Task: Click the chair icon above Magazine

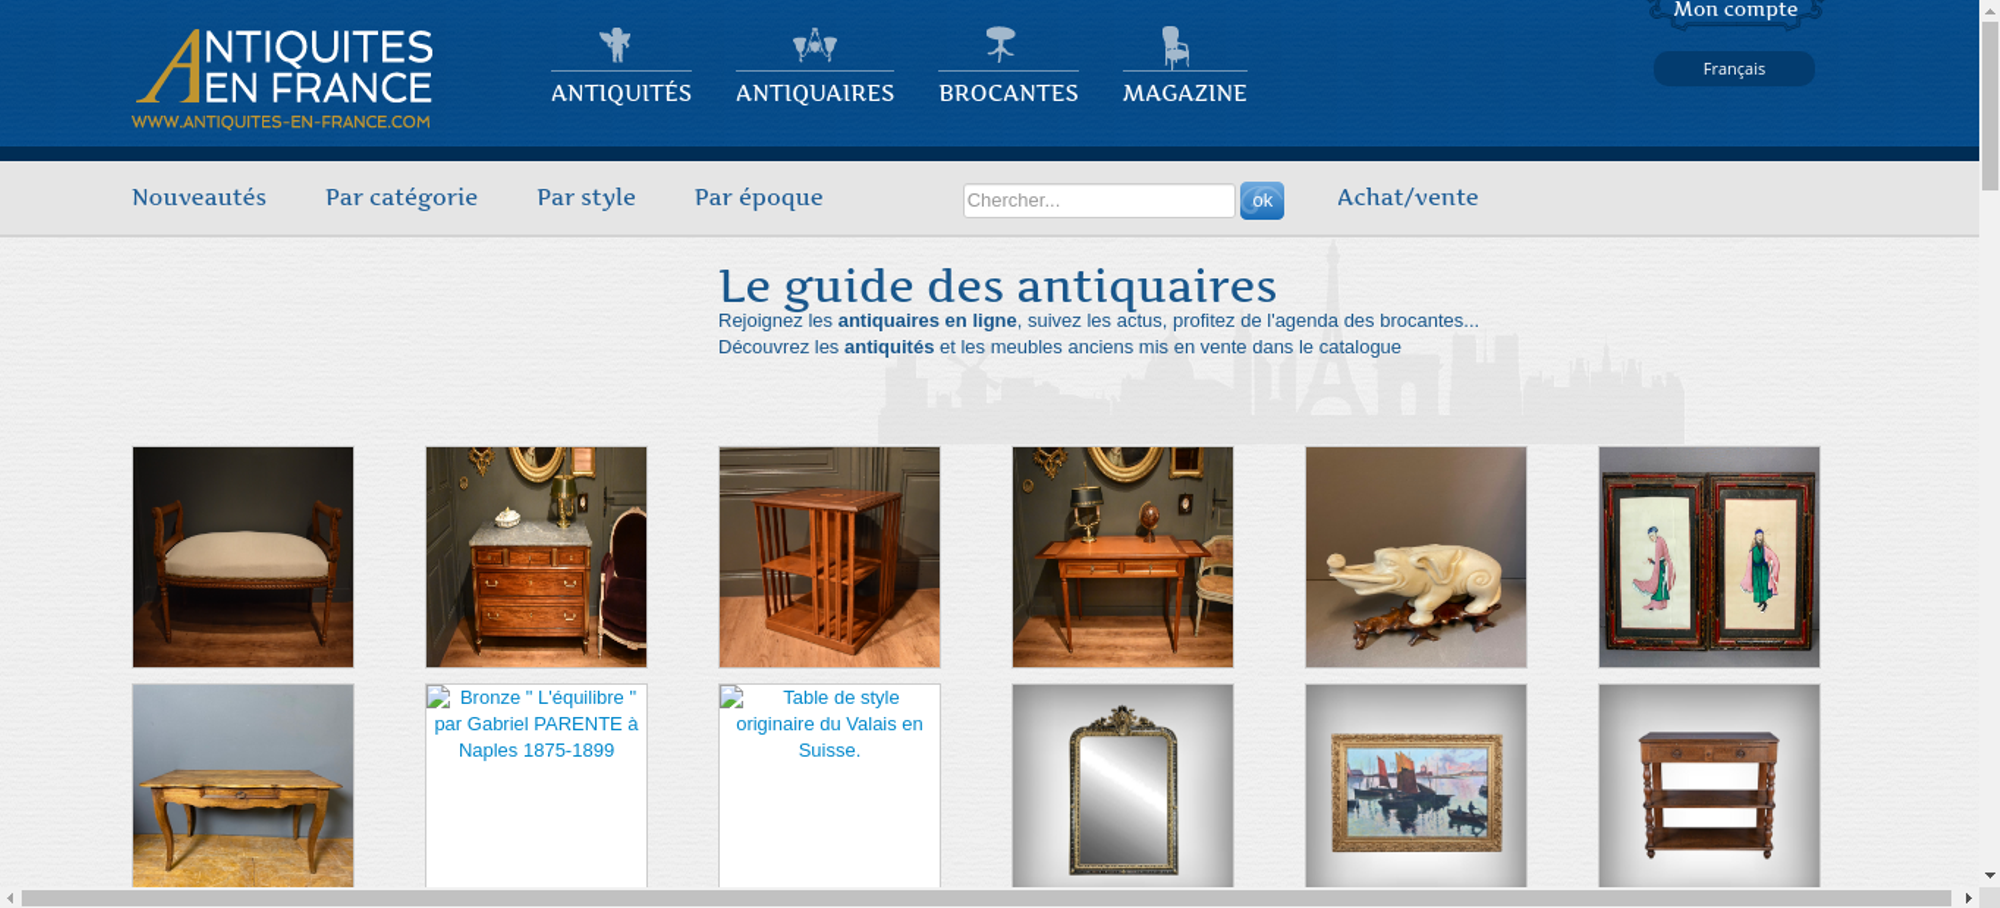Action: pyautogui.click(x=1175, y=47)
